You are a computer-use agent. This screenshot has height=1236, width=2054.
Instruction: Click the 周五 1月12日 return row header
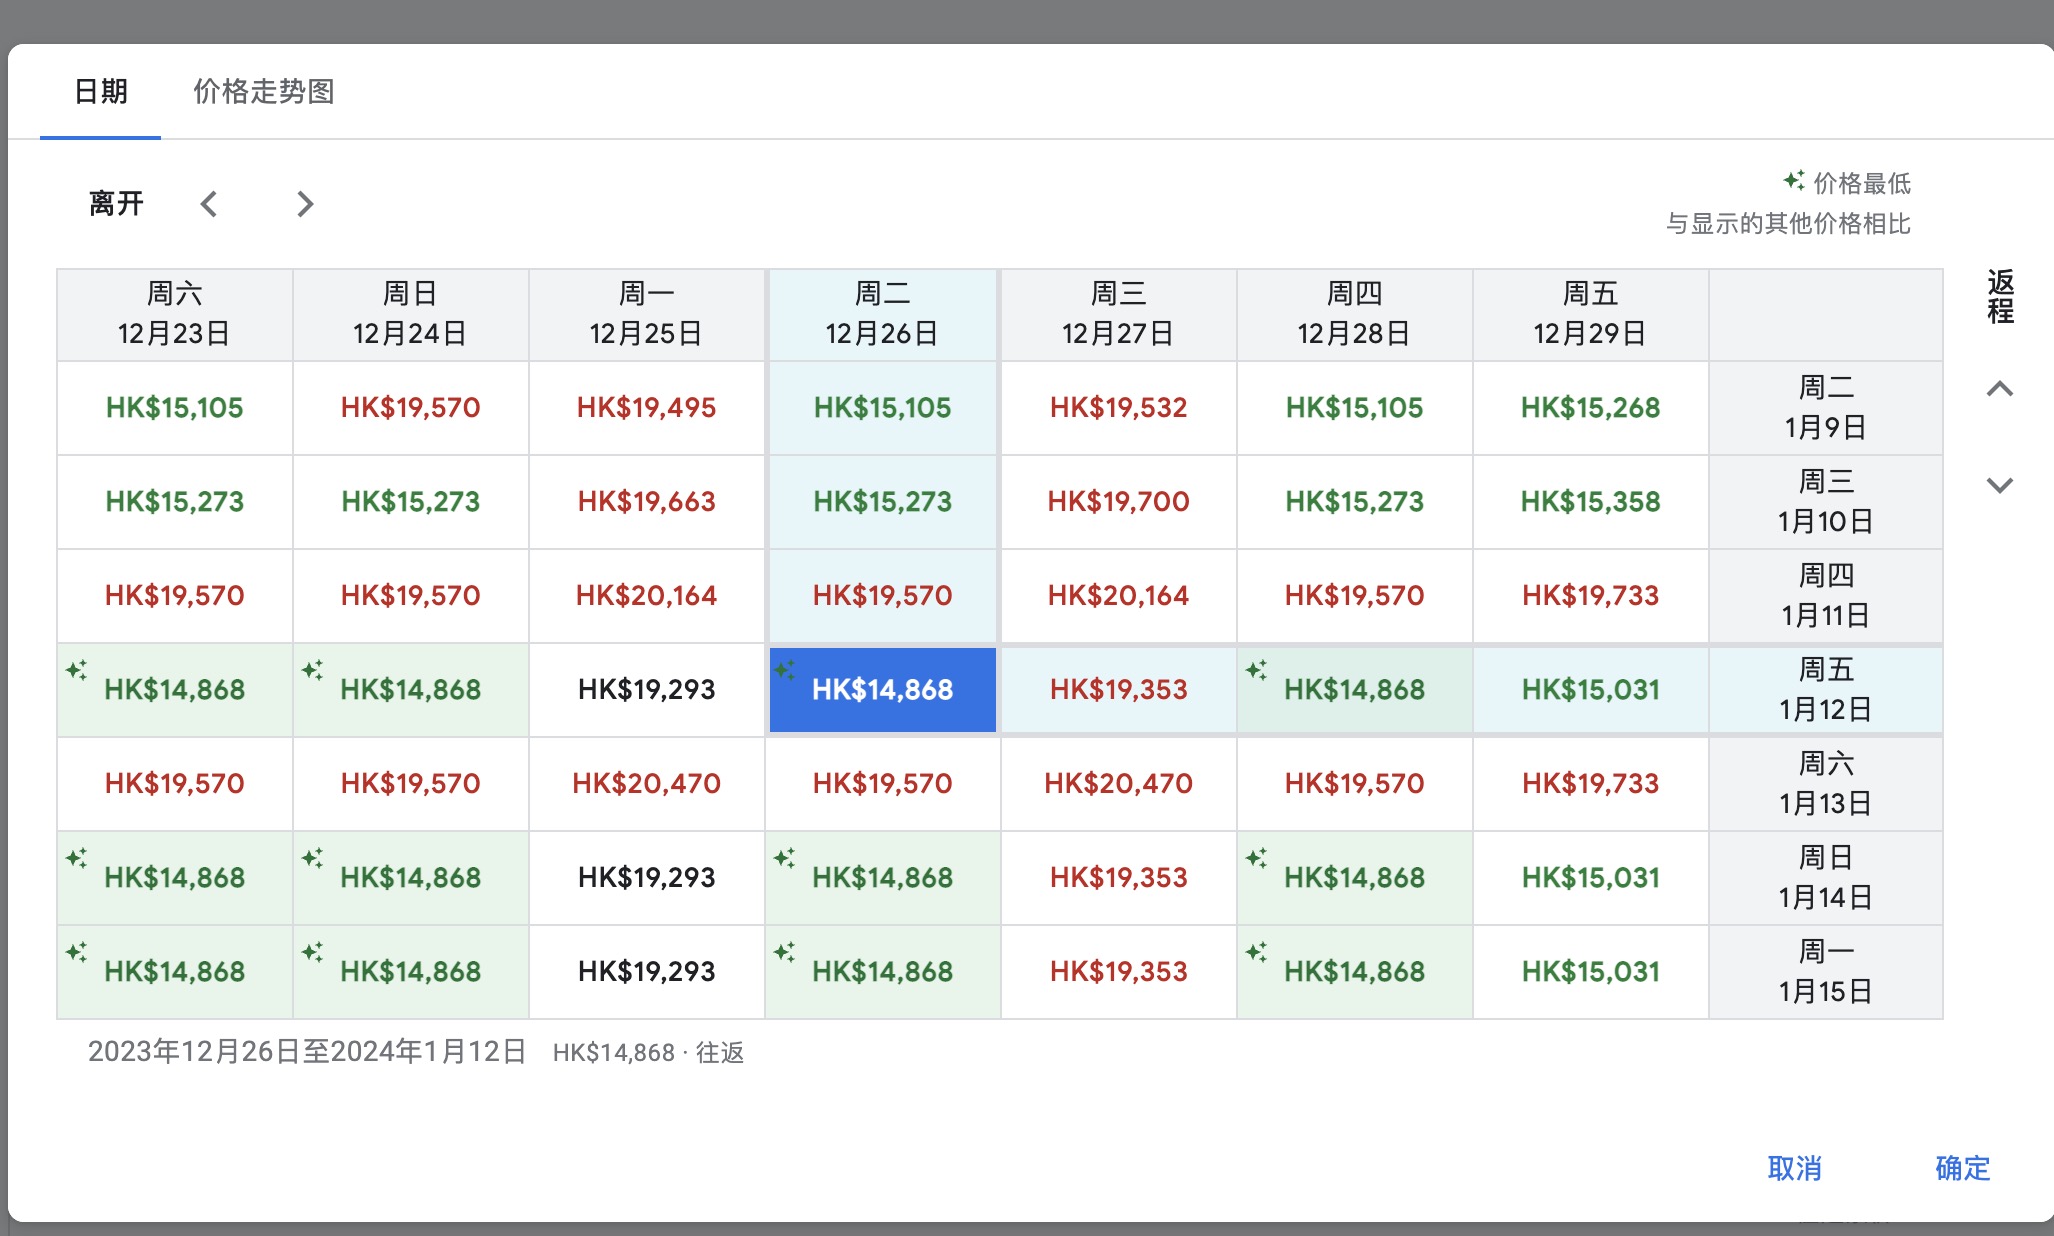[x=1826, y=690]
